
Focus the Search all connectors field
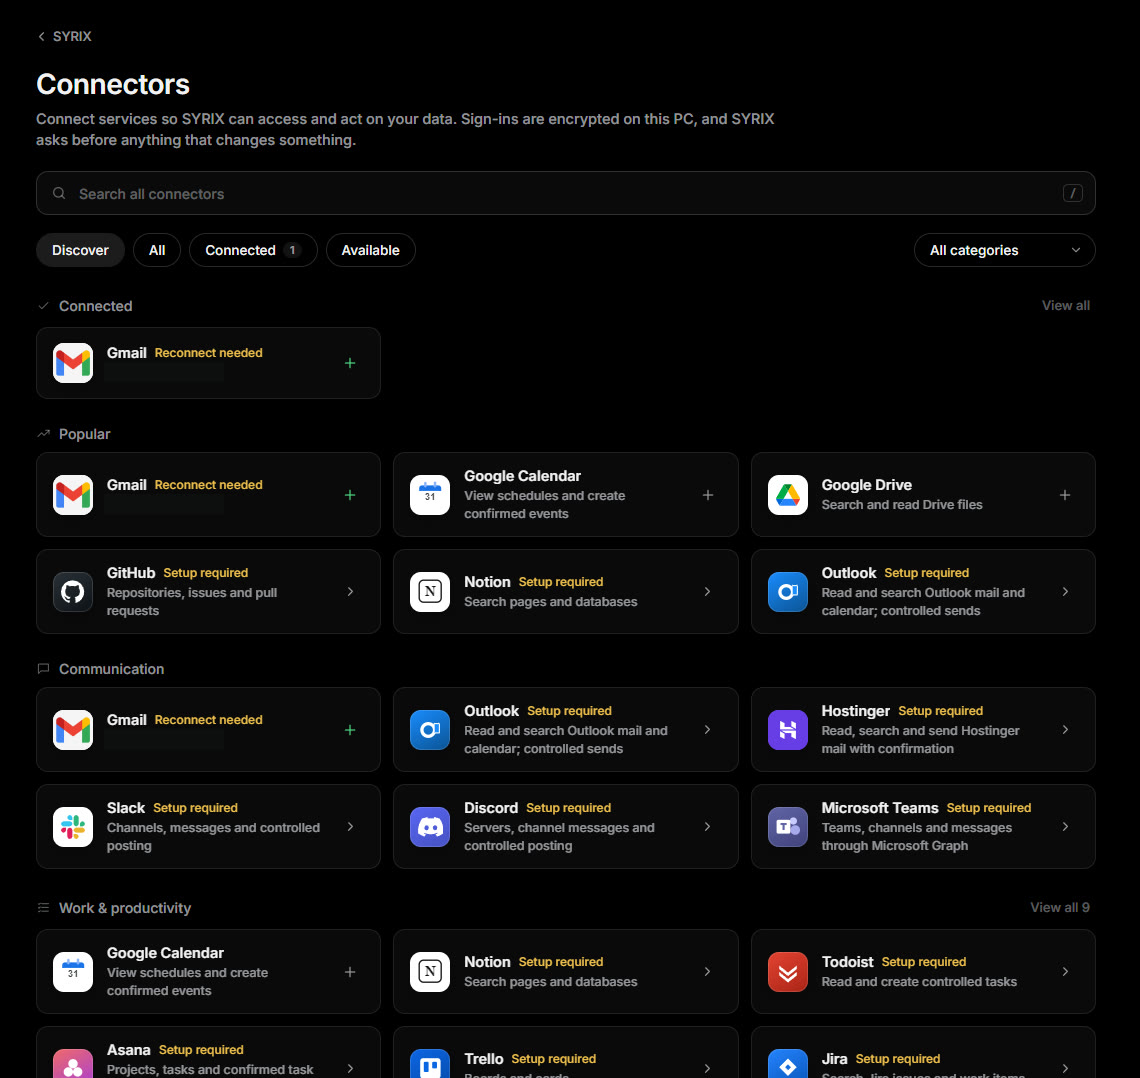pos(566,193)
